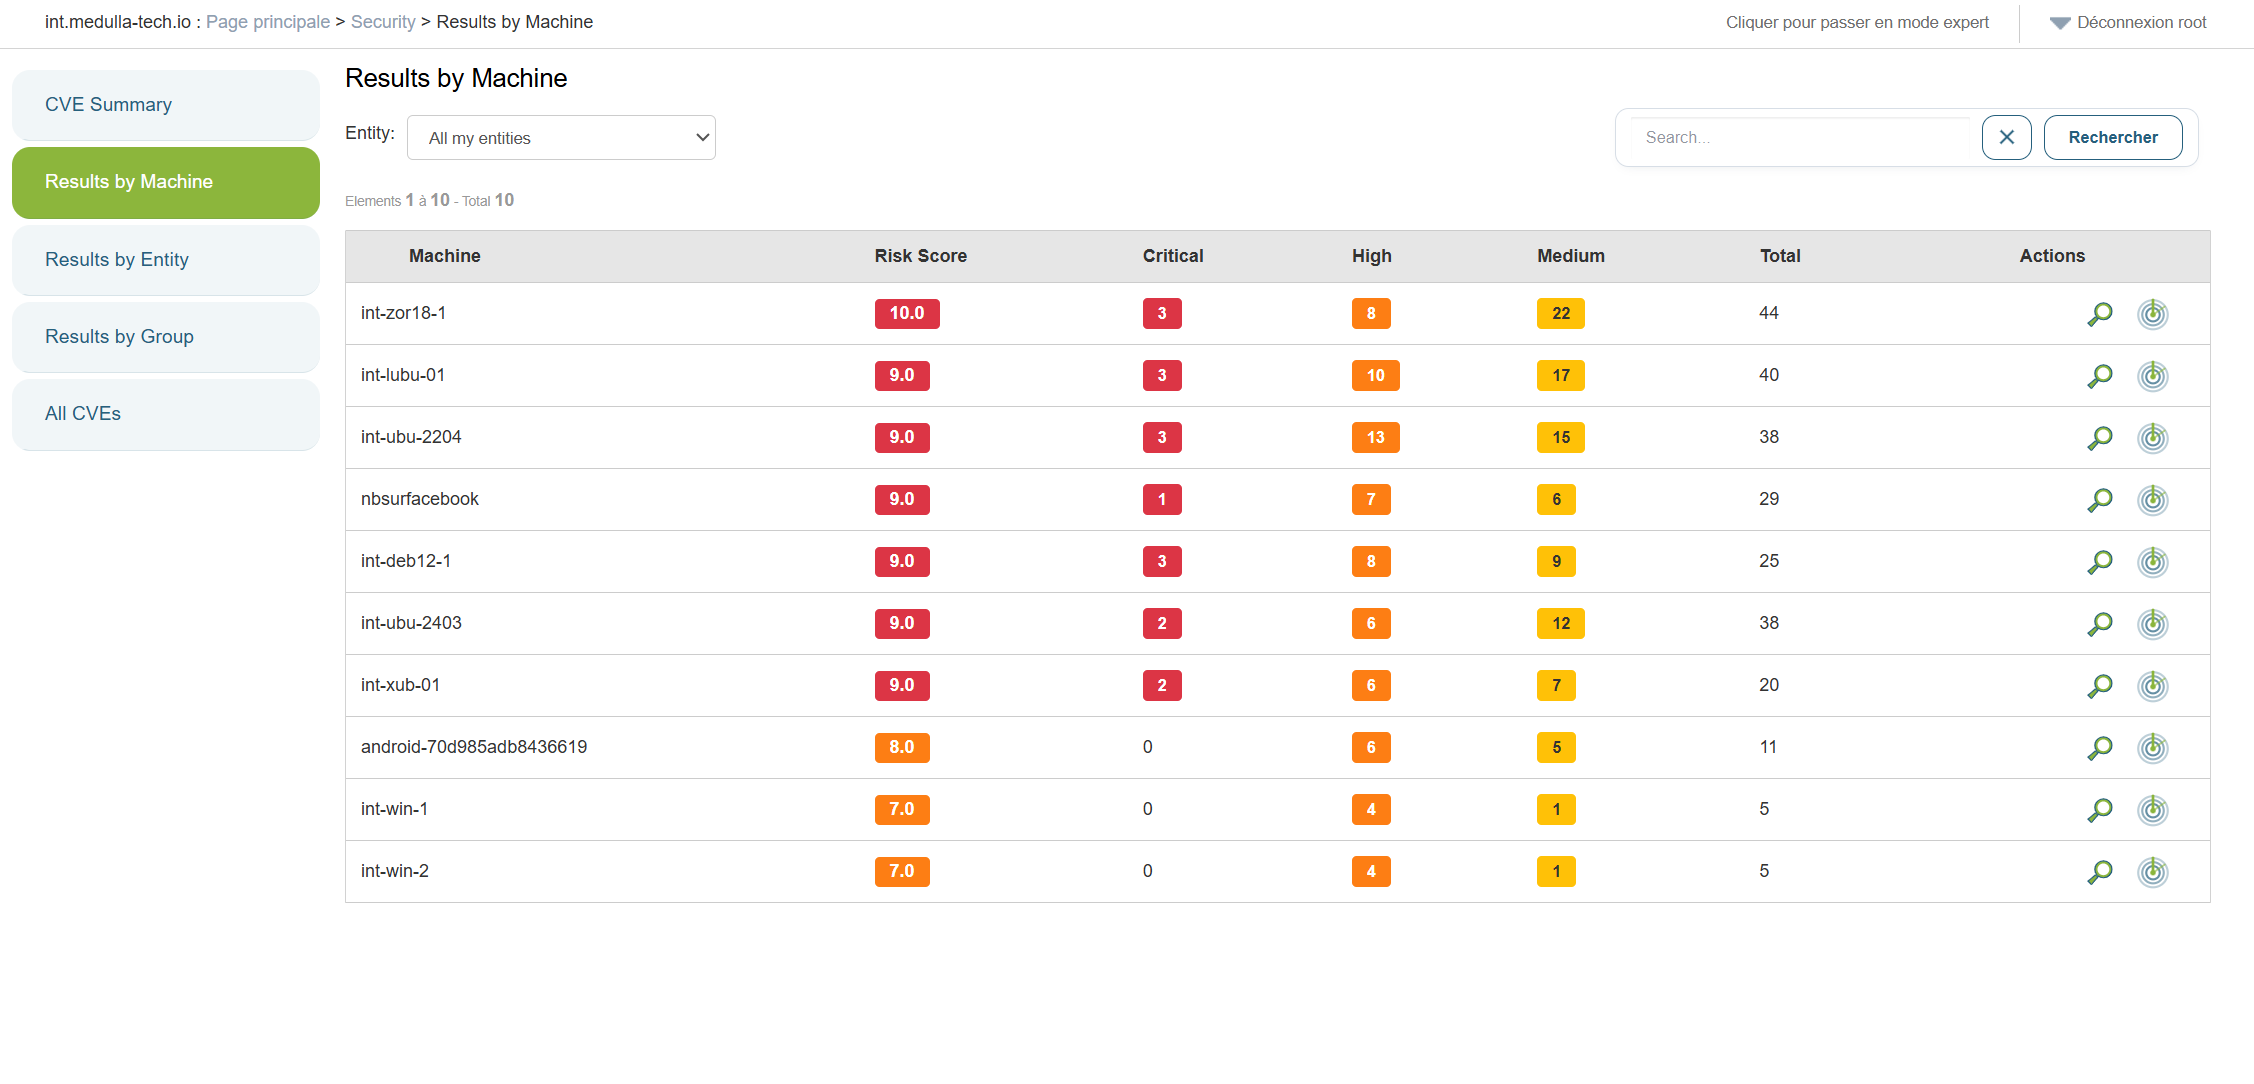The width and height of the screenshot is (2254, 1084).
Task: Click scan target icon for nbsurfacebook
Action: tap(2152, 500)
